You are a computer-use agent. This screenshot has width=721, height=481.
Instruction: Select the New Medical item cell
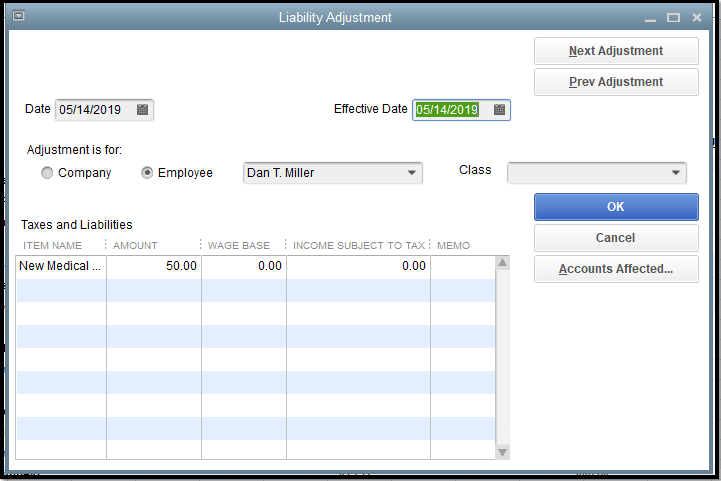click(61, 266)
